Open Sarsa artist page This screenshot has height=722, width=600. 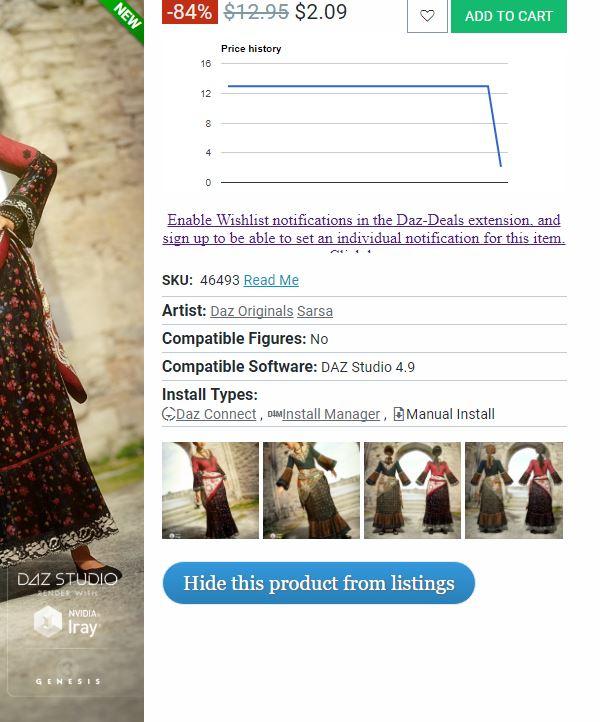pos(315,311)
